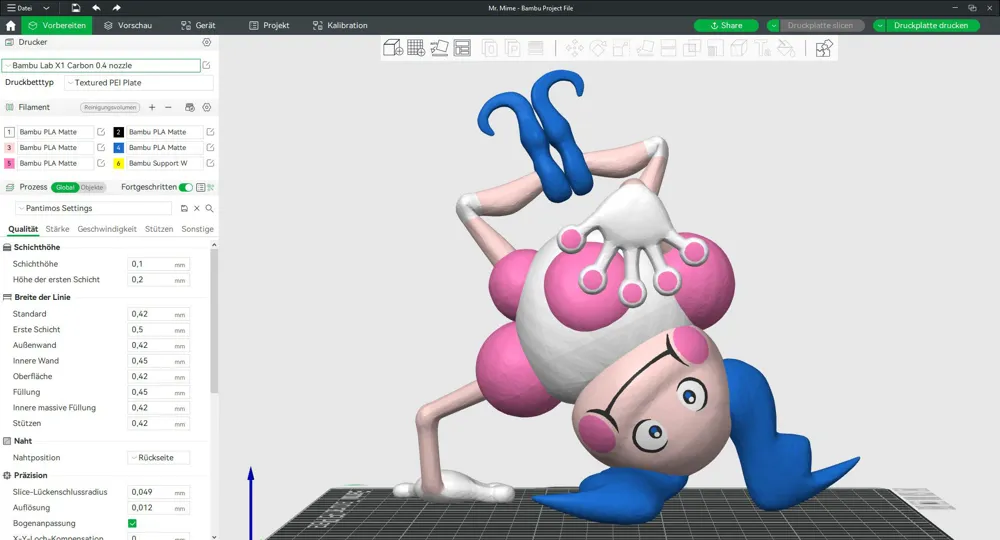1000x540 pixels.
Task: Click the Druckplatte drucken button
Action: click(930, 26)
